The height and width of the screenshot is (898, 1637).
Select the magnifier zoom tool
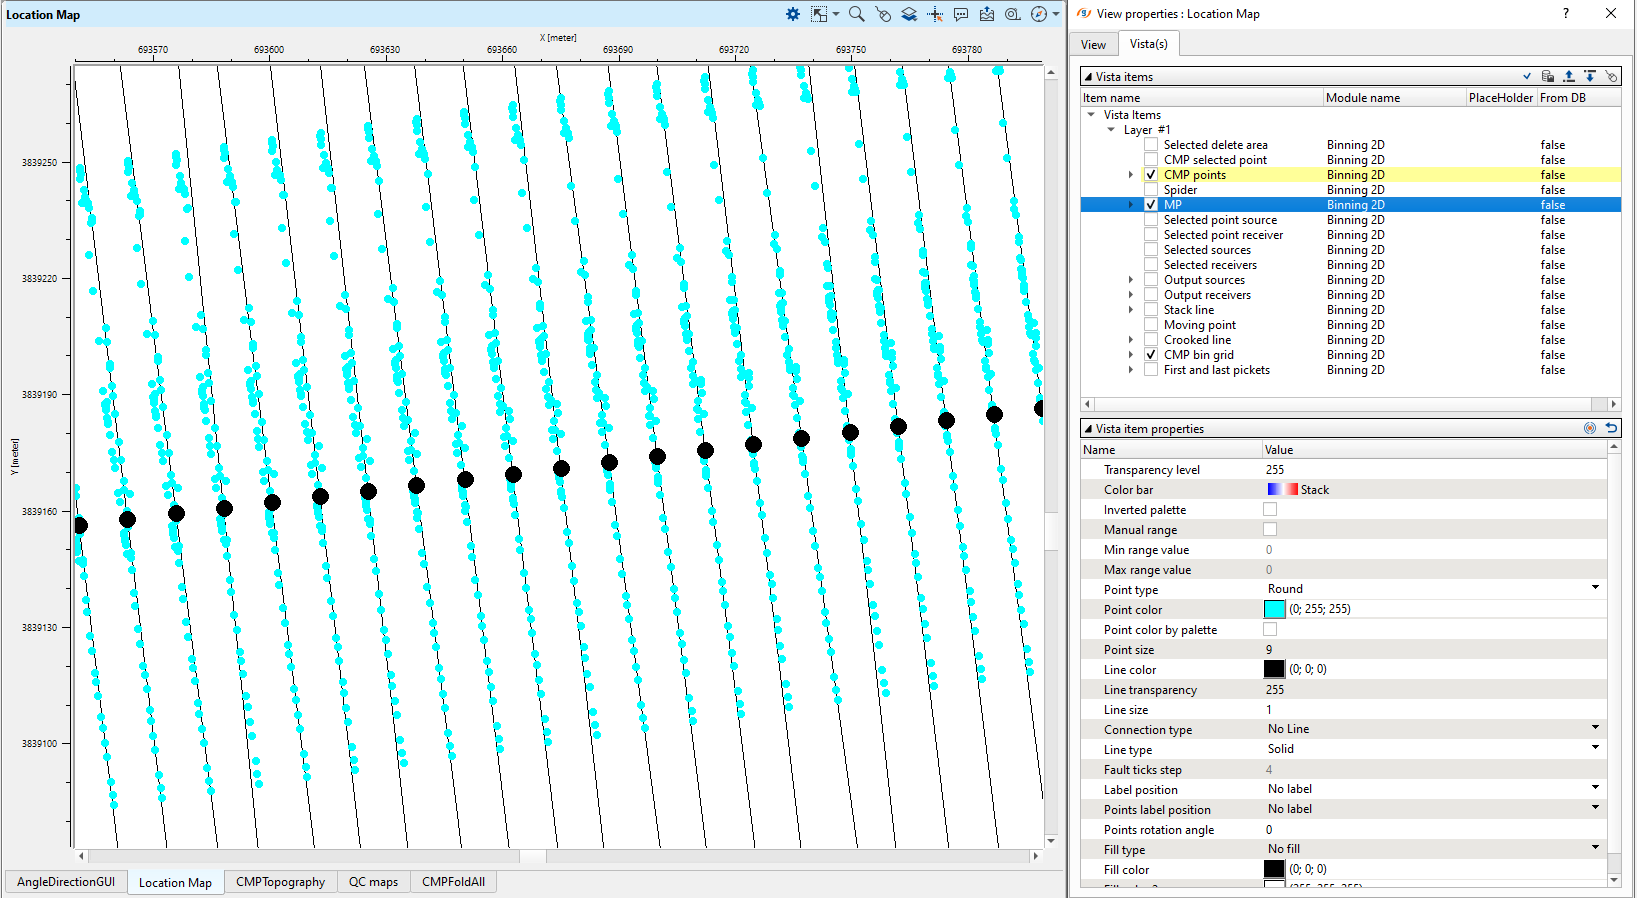pos(856,14)
